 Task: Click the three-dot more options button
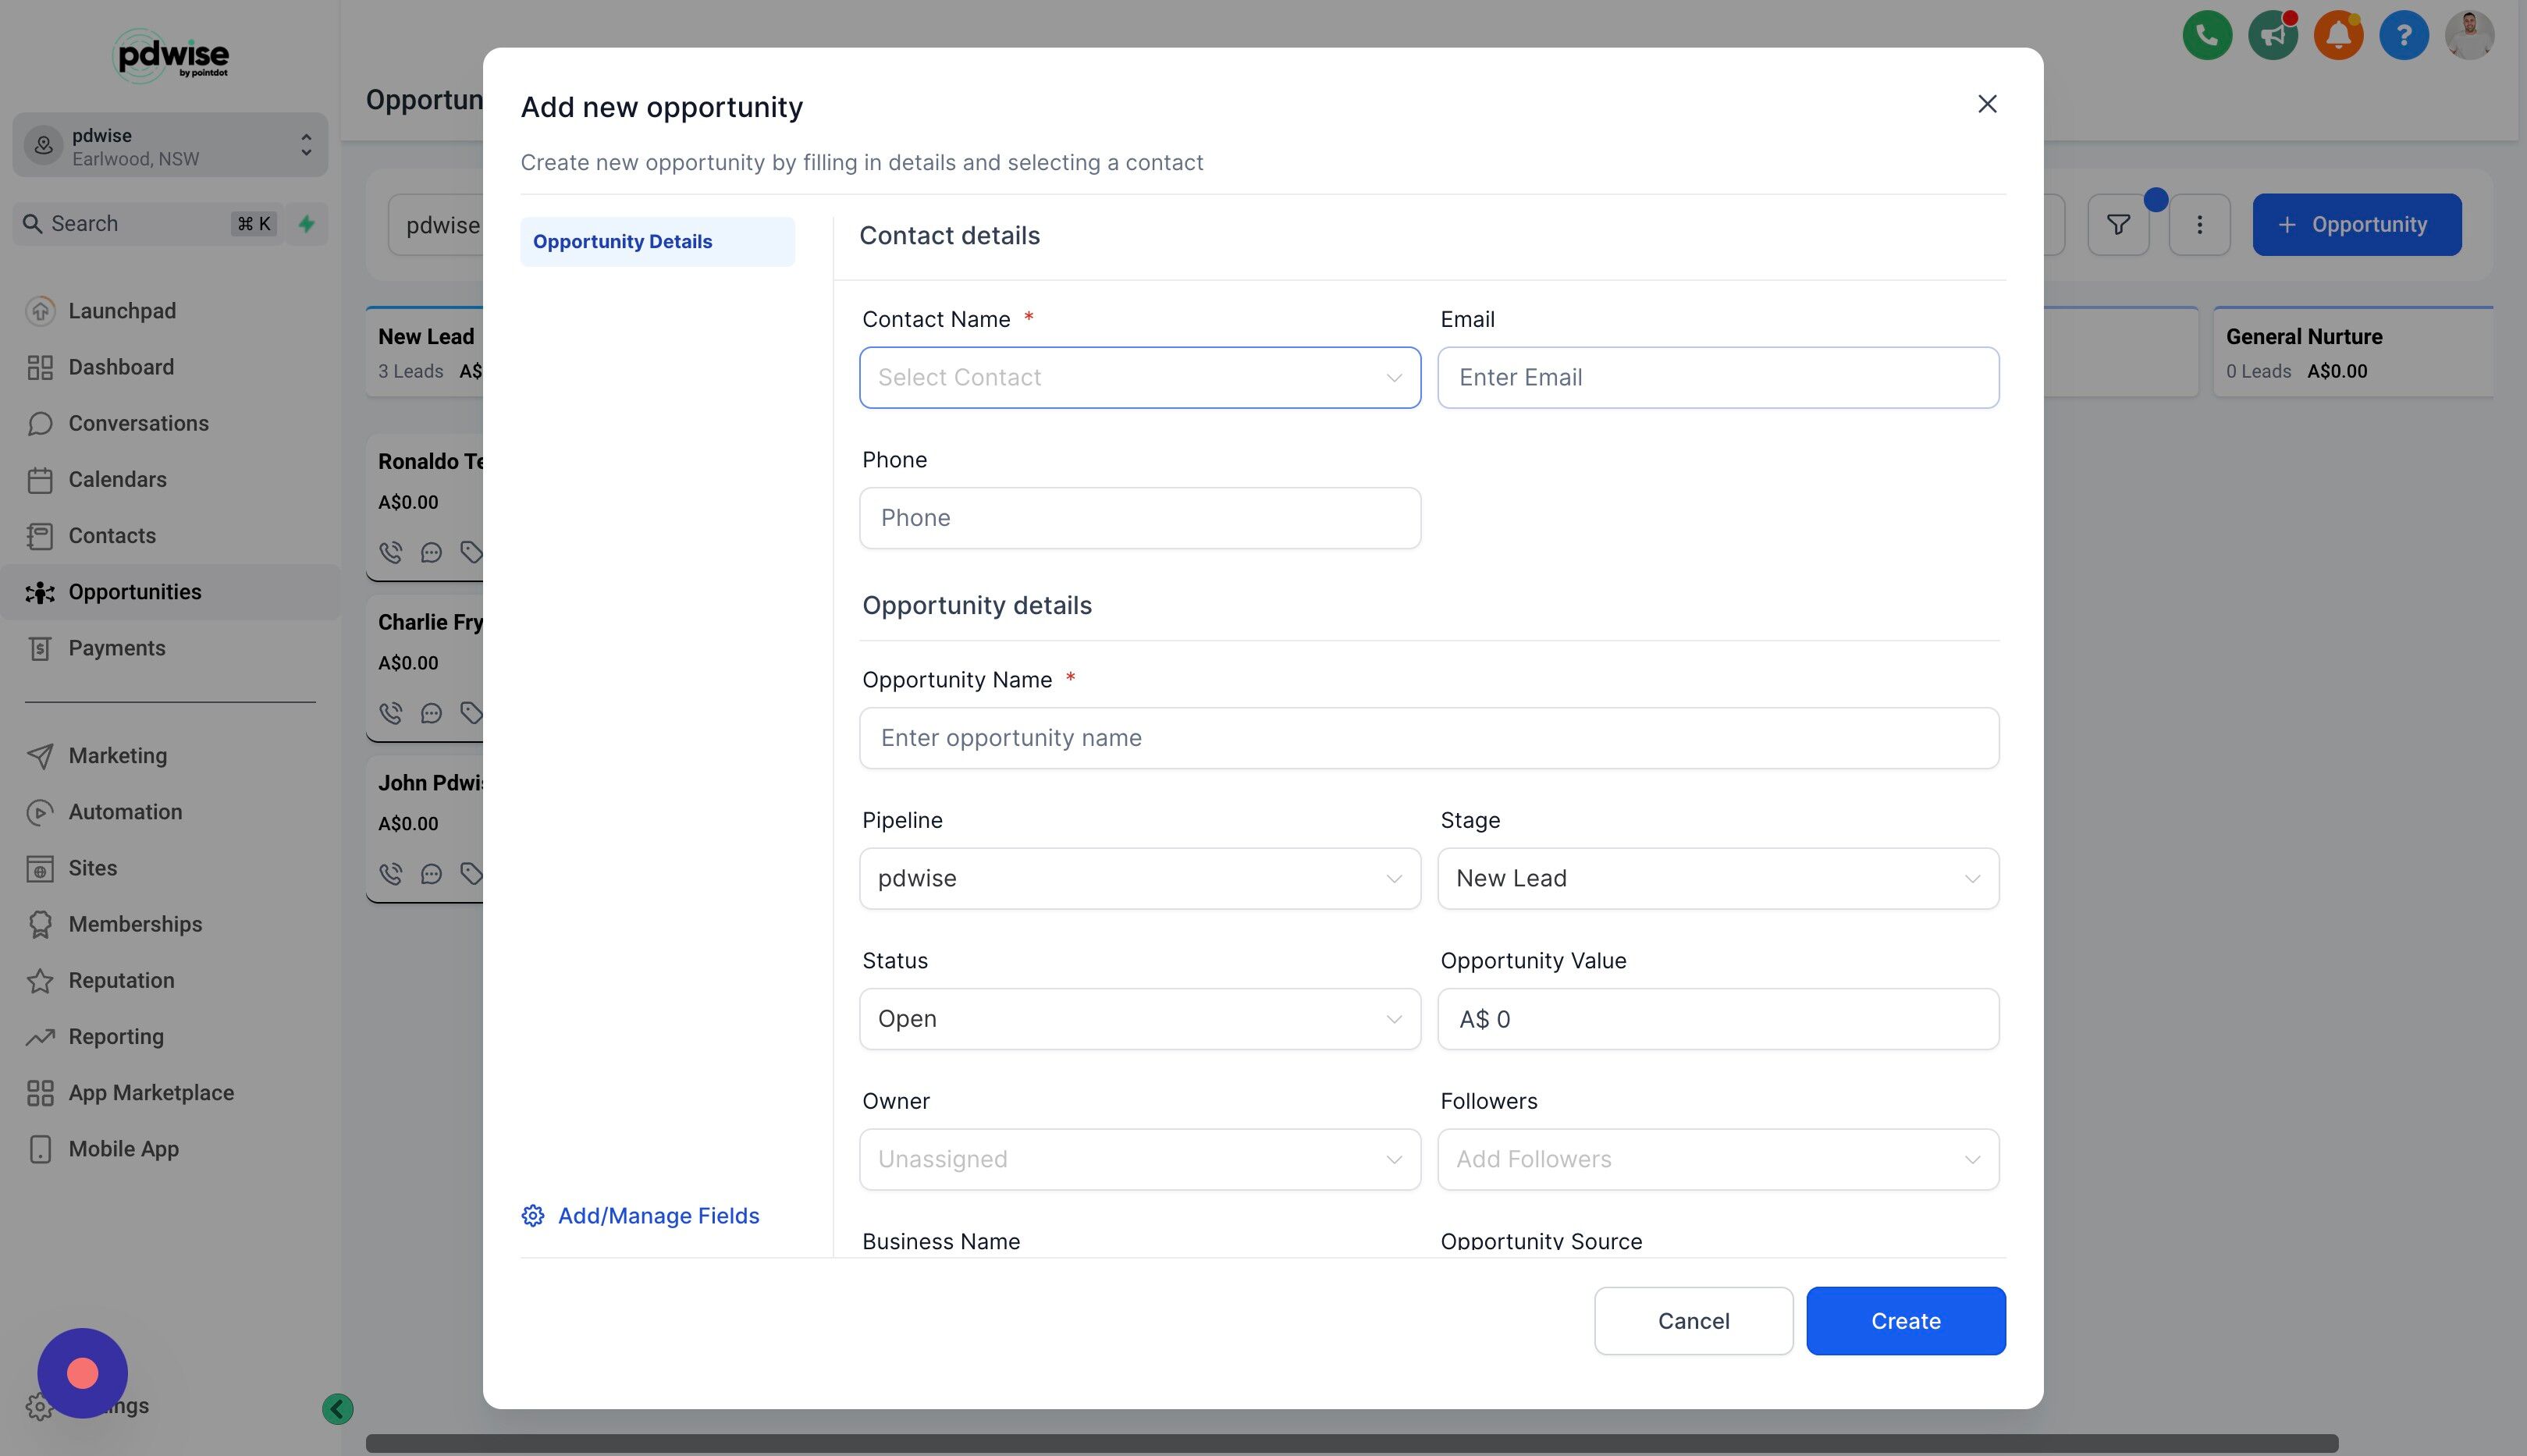point(2198,225)
